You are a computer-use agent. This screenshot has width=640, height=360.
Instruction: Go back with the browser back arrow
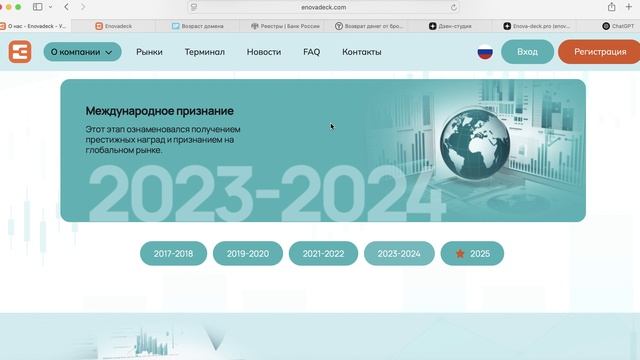point(67,7)
